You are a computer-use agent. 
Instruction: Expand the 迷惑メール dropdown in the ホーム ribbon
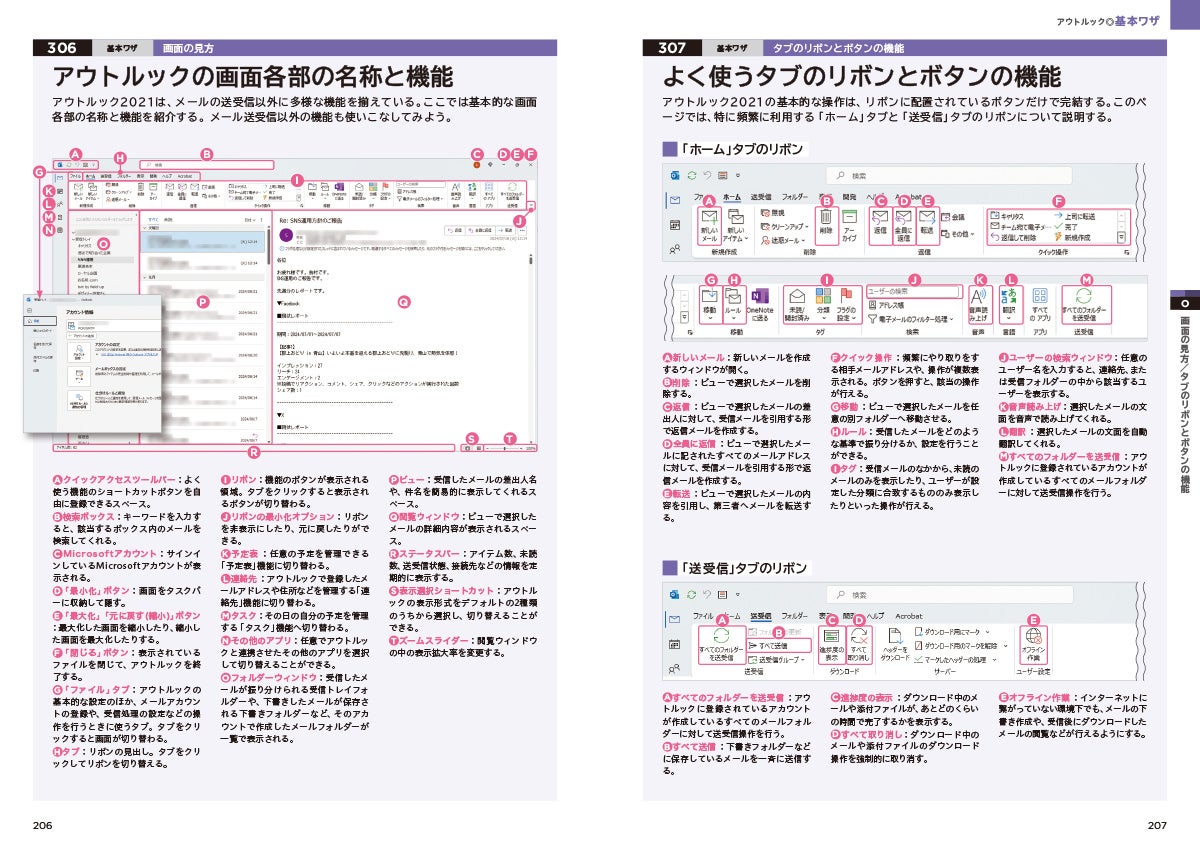tap(783, 239)
